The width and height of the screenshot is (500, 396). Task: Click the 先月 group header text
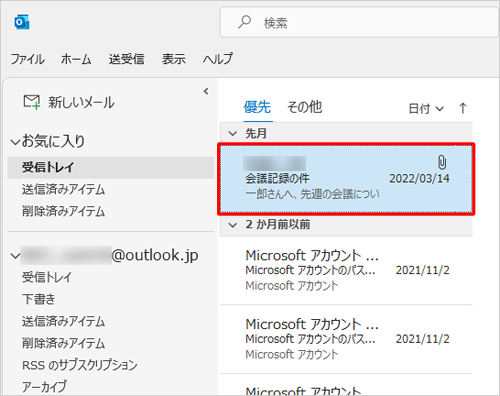256,133
